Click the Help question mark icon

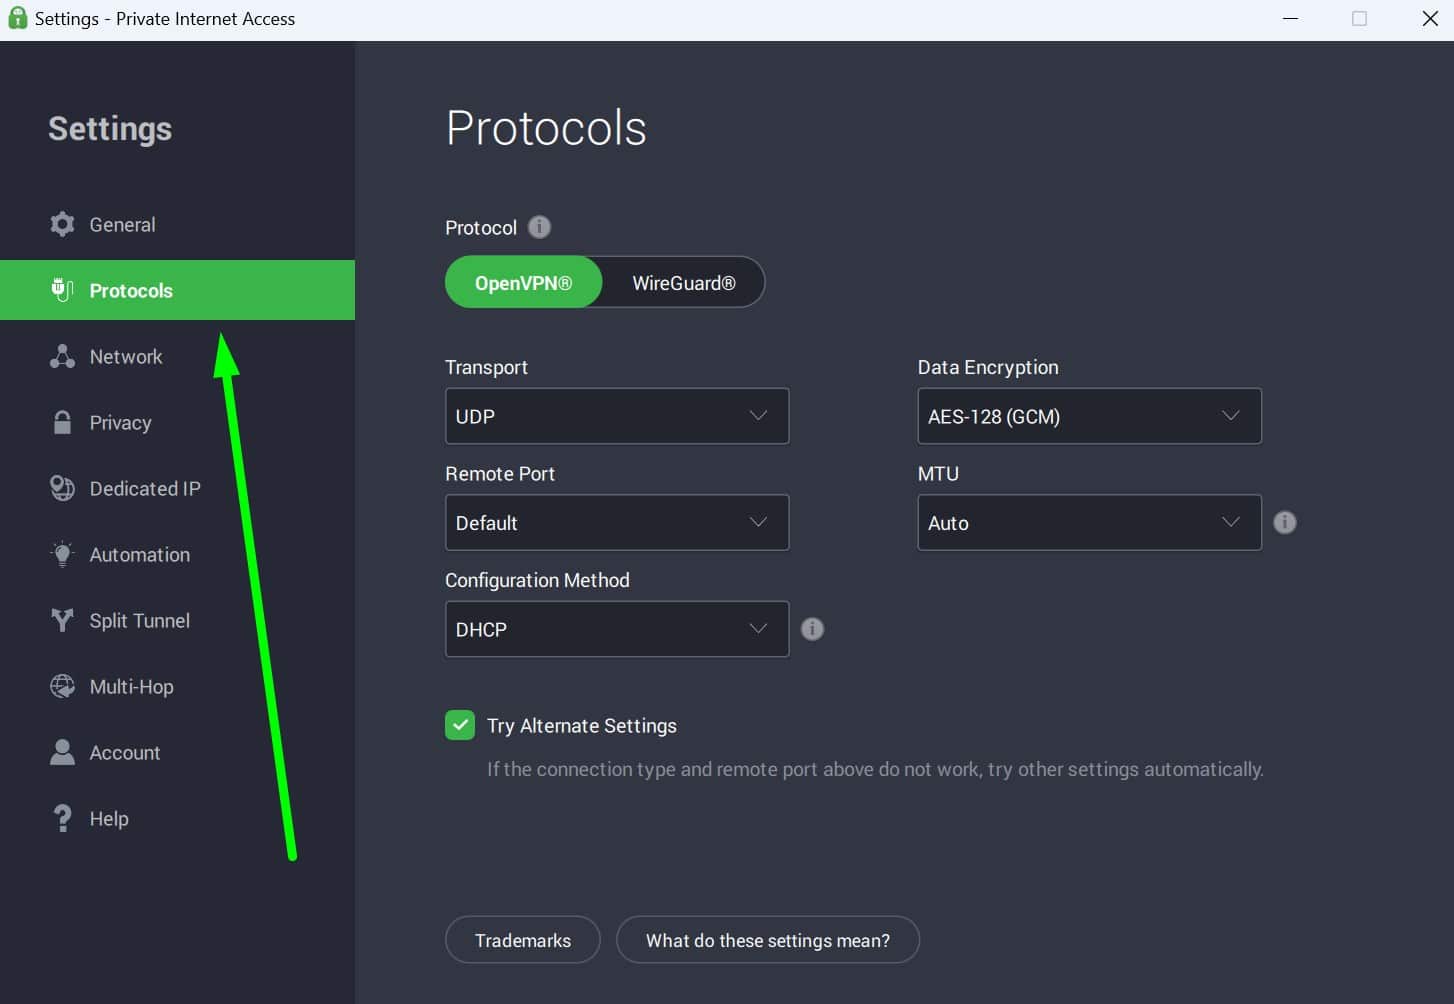pos(62,818)
